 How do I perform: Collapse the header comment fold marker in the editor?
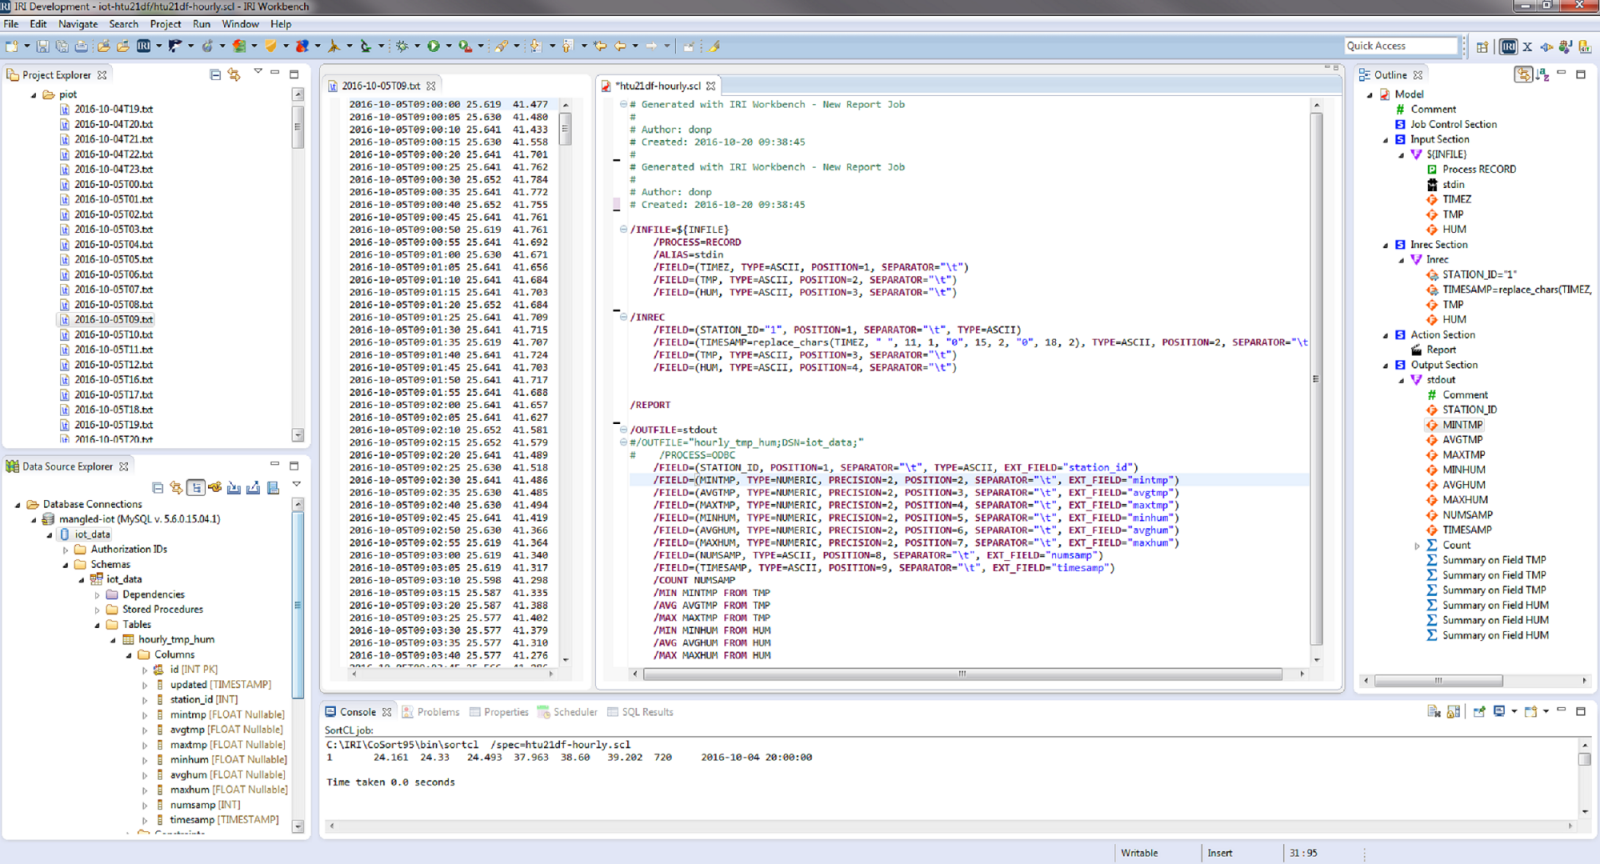point(623,104)
